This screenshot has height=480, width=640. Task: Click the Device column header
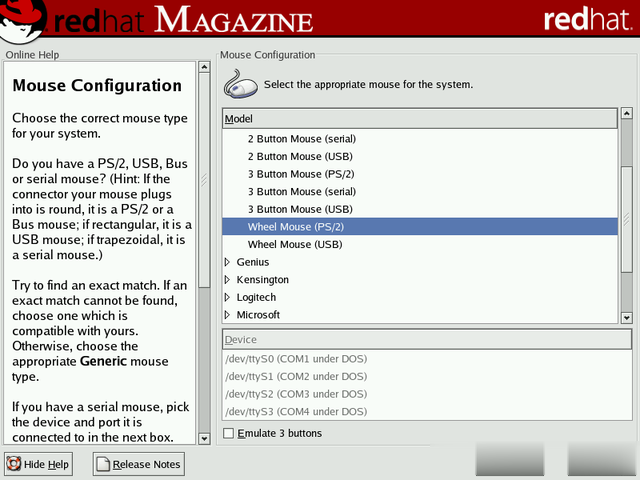tap(427, 339)
